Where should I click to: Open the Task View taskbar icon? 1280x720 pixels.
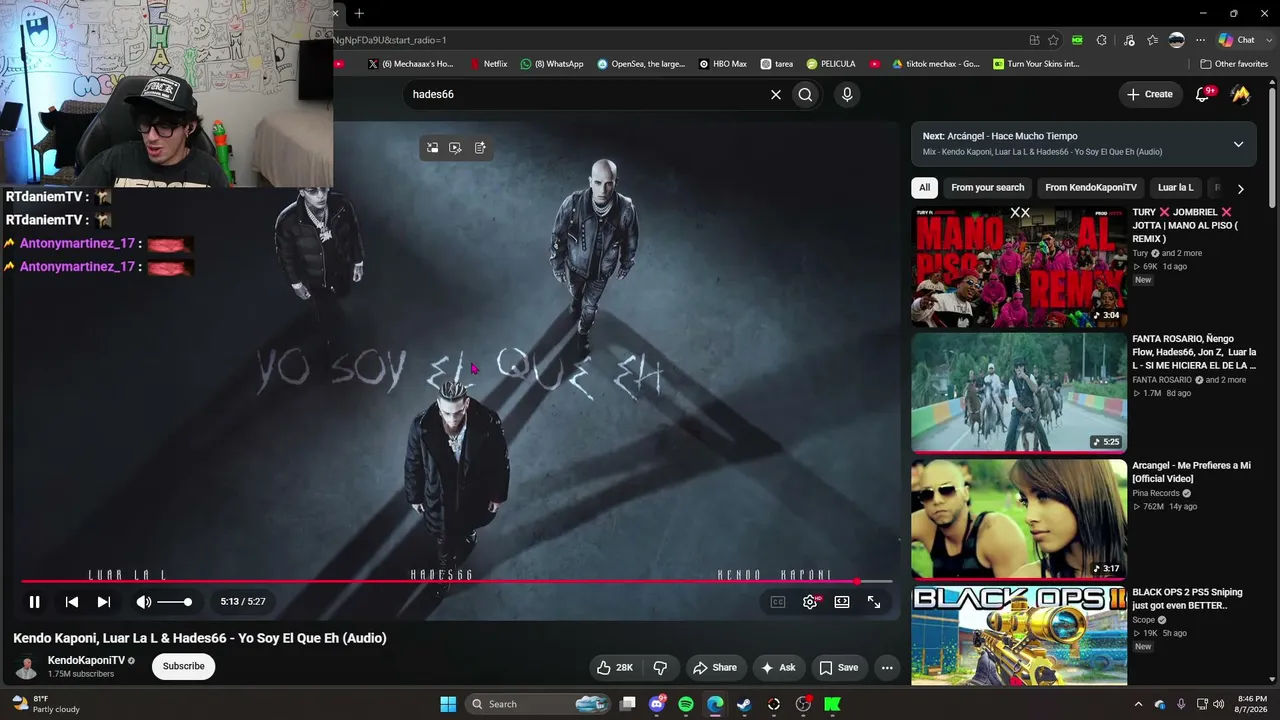(628, 704)
